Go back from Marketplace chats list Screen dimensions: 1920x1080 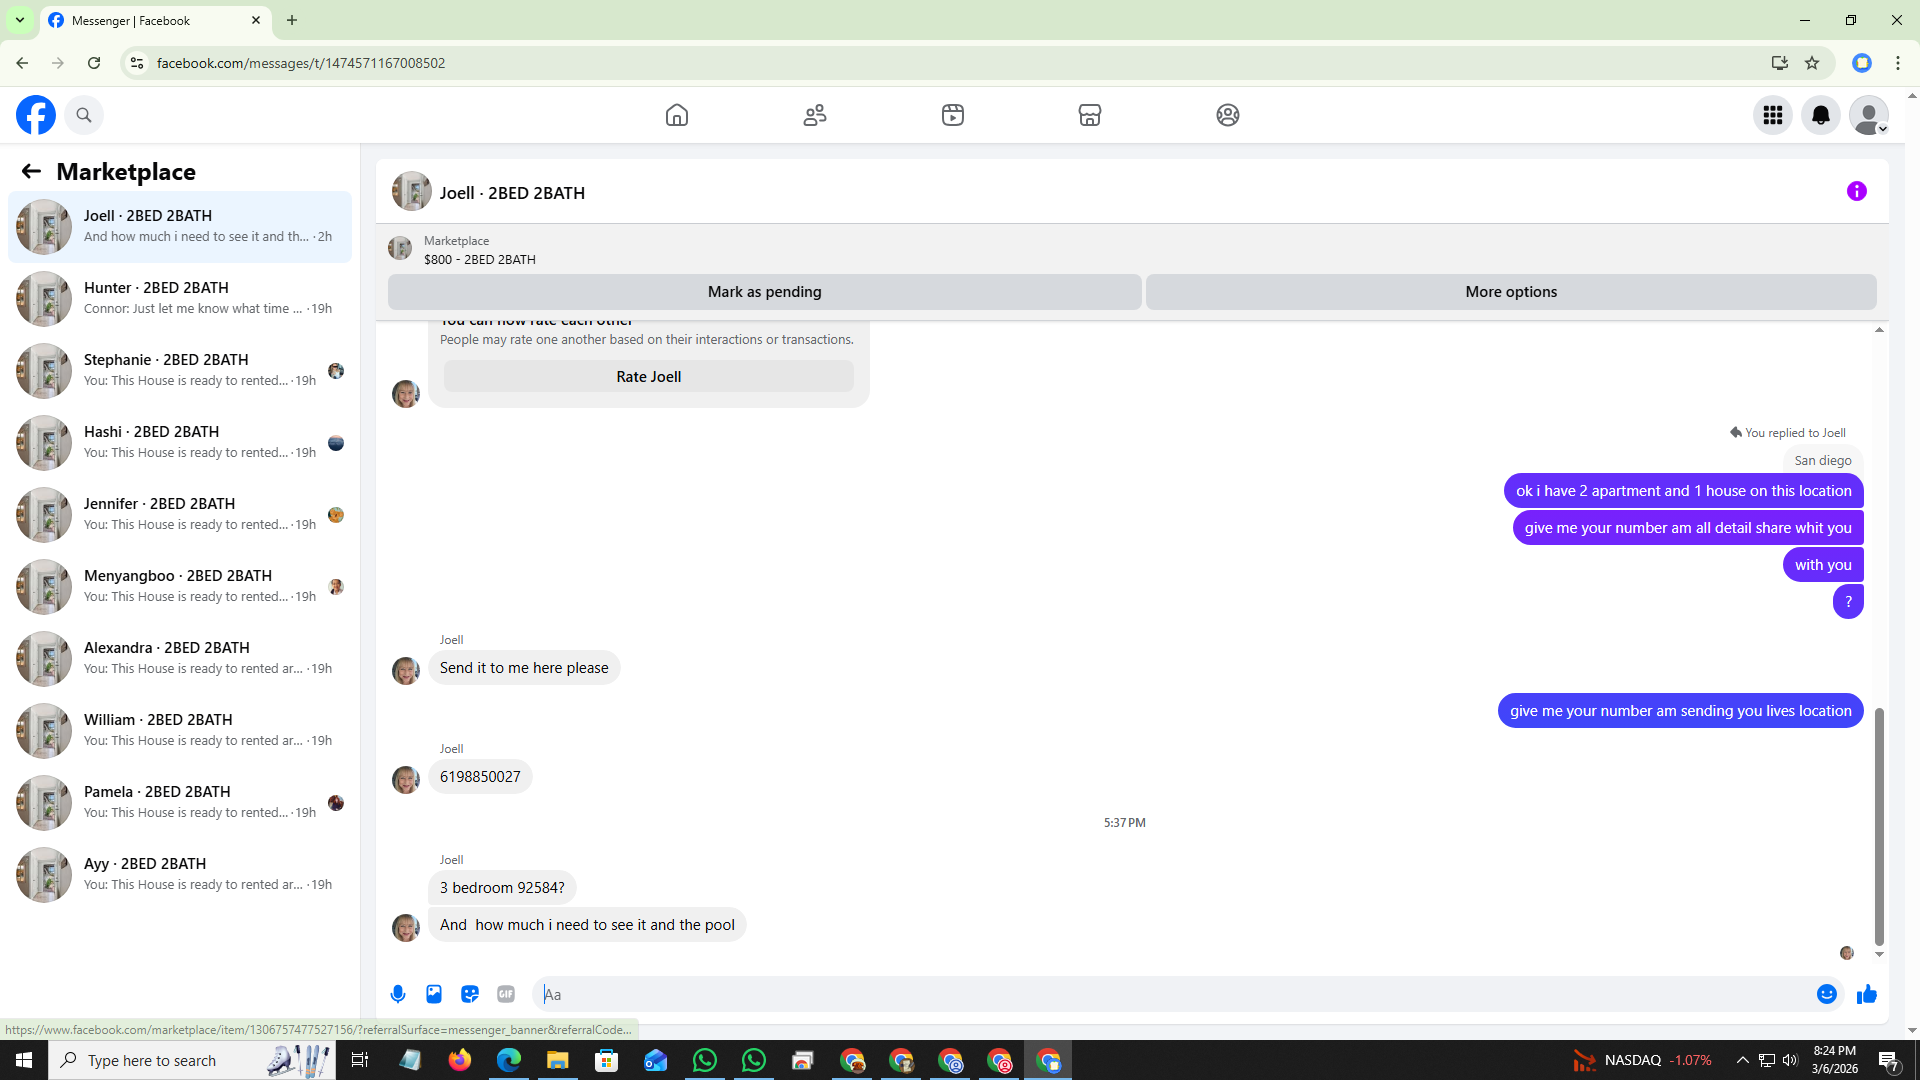tap(31, 171)
